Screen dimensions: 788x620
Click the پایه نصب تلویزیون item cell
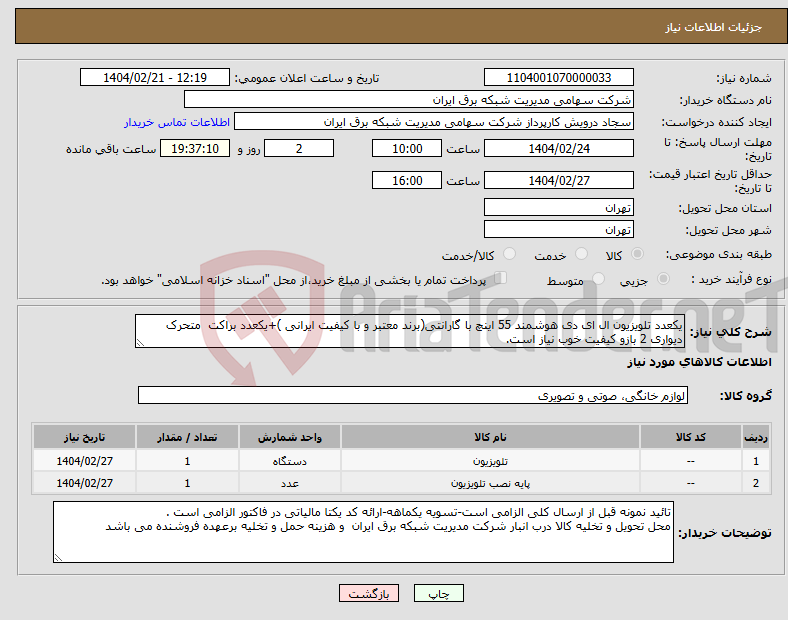pyautogui.click(x=490, y=483)
